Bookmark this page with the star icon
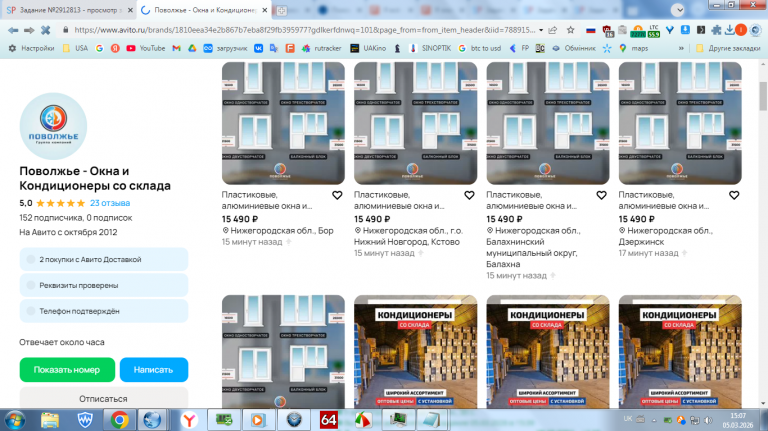 571,30
